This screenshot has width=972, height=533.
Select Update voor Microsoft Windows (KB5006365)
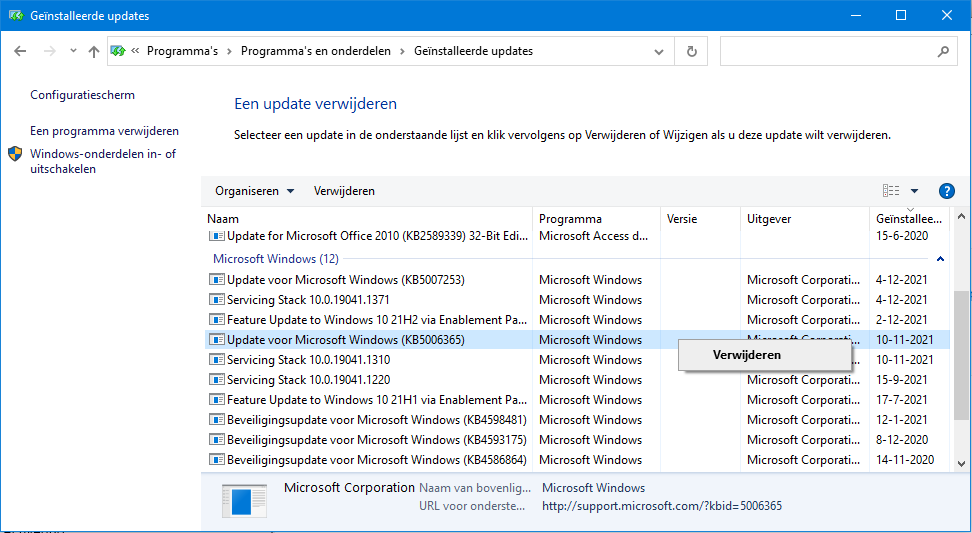click(x=577, y=340)
